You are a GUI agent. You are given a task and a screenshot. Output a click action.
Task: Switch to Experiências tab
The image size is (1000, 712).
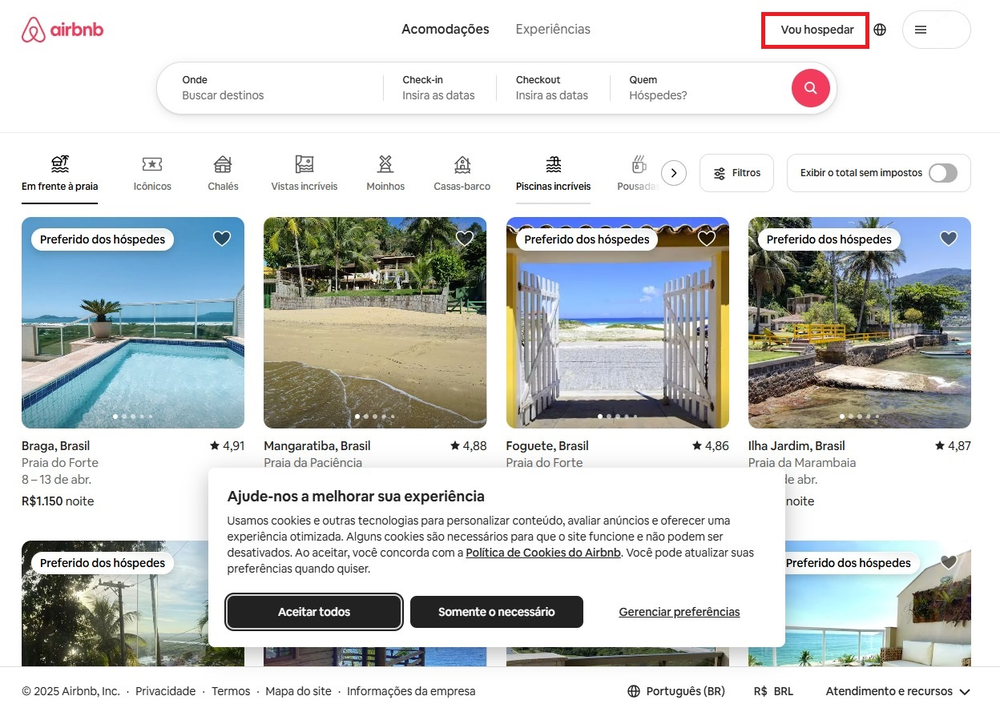(553, 29)
